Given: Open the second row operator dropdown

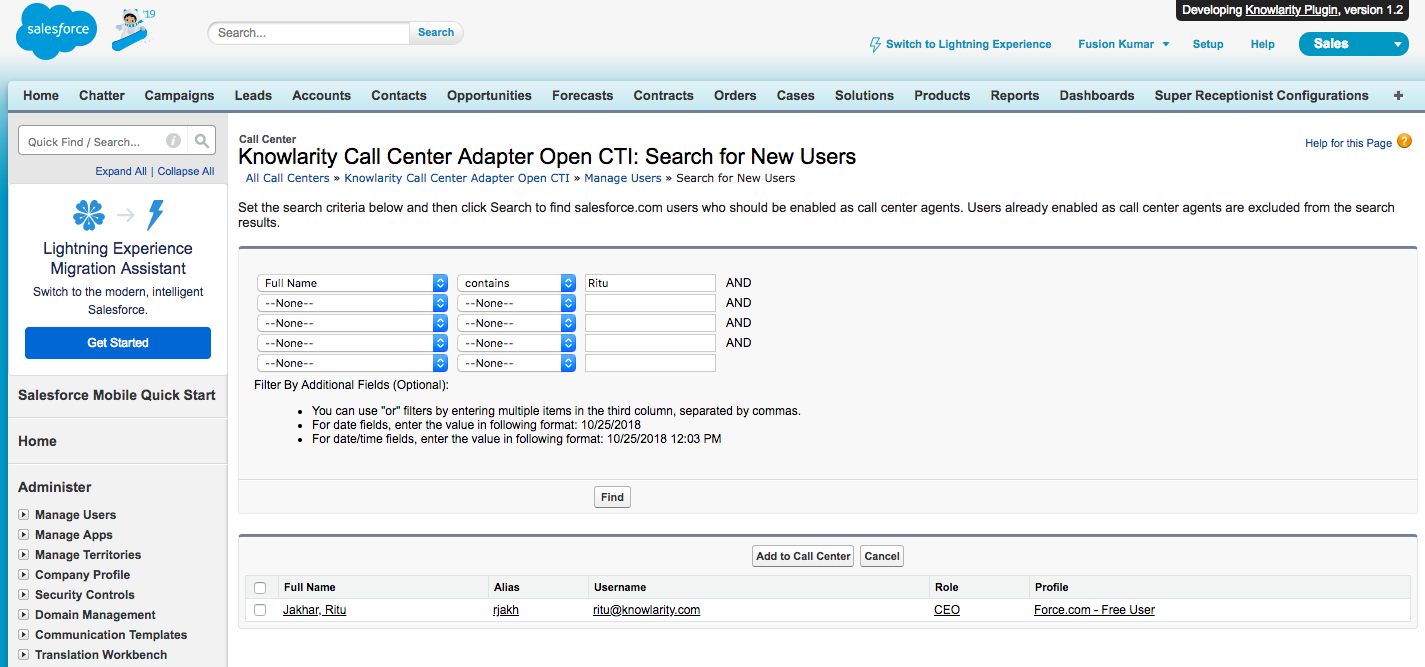Looking at the screenshot, I should (x=516, y=303).
